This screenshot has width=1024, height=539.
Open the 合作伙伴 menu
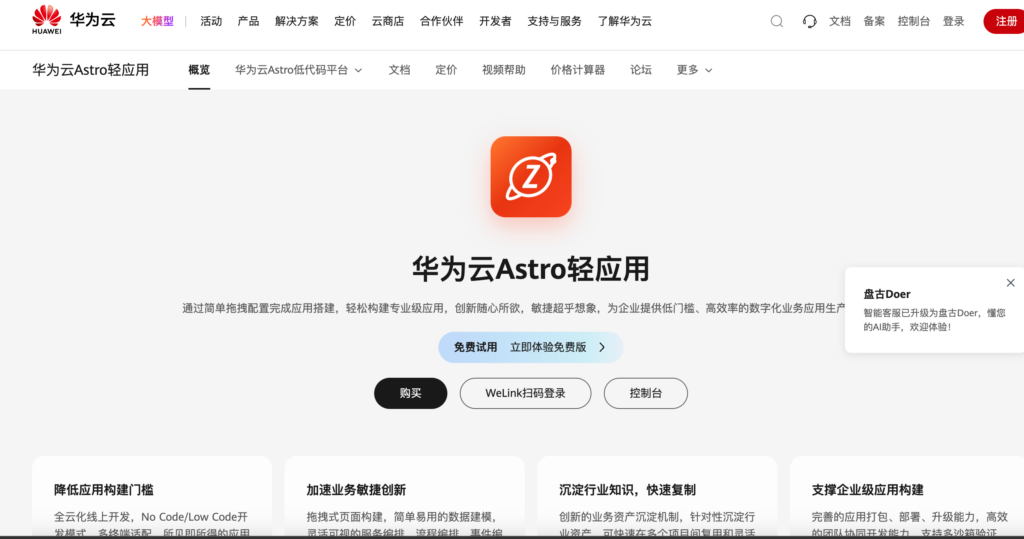(x=441, y=21)
